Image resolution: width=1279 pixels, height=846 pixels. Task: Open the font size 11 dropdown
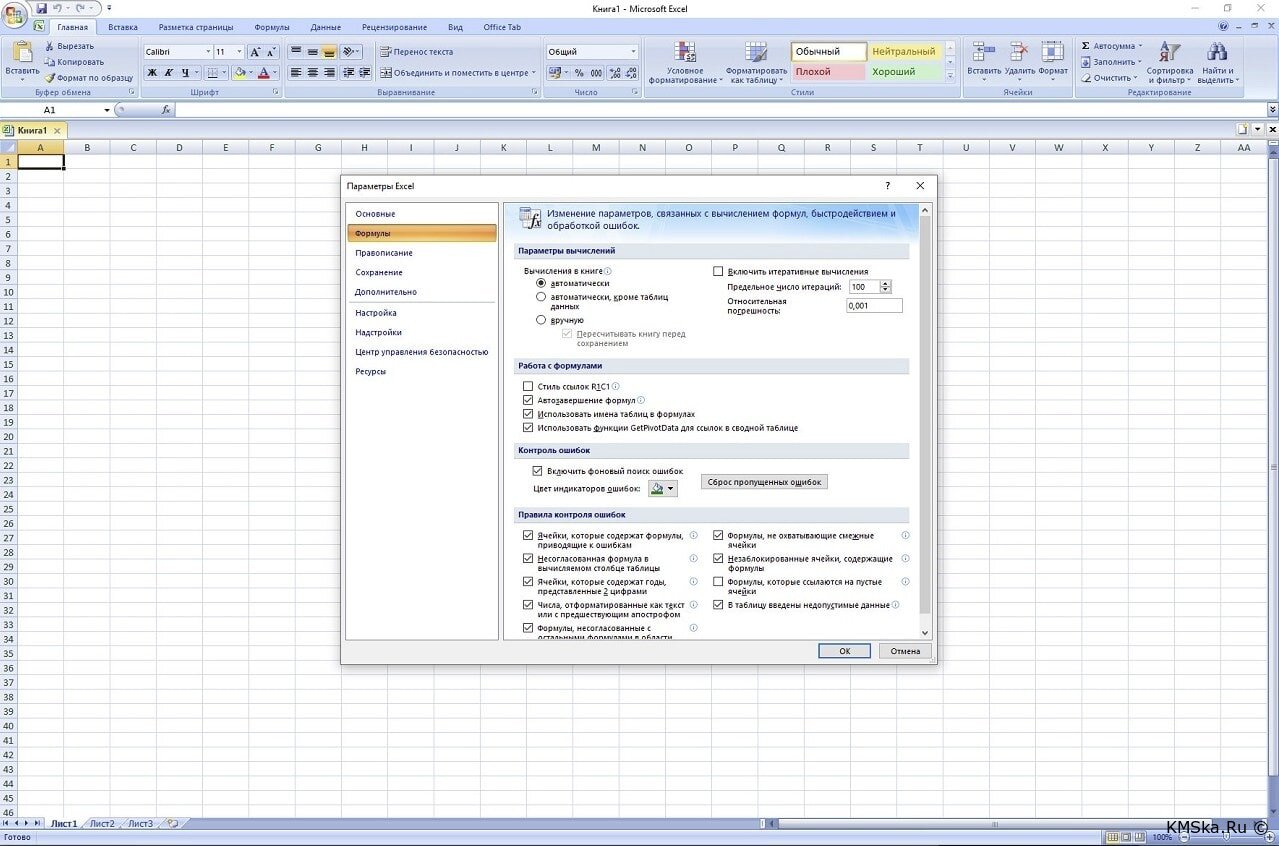tap(239, 52)
